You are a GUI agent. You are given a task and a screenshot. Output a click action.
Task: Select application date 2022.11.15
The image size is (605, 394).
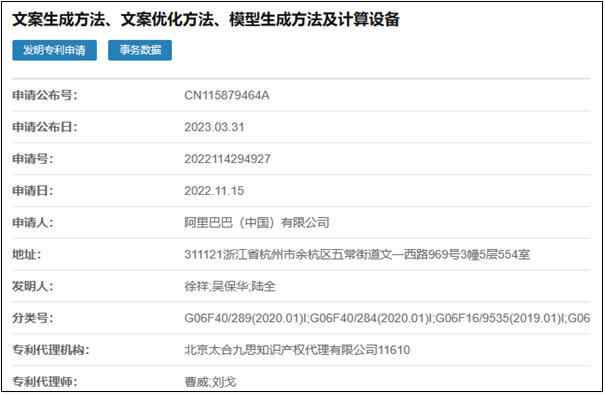(x=214, y=191)
